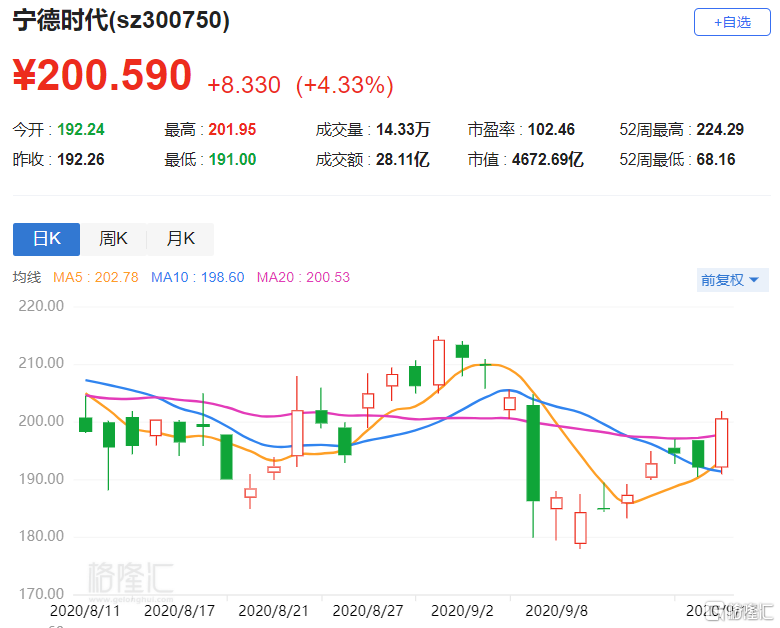Click the 180.00 price axis label
This screenshot has height=628, width=780.
pyautogui.click(x=41, y=536)
